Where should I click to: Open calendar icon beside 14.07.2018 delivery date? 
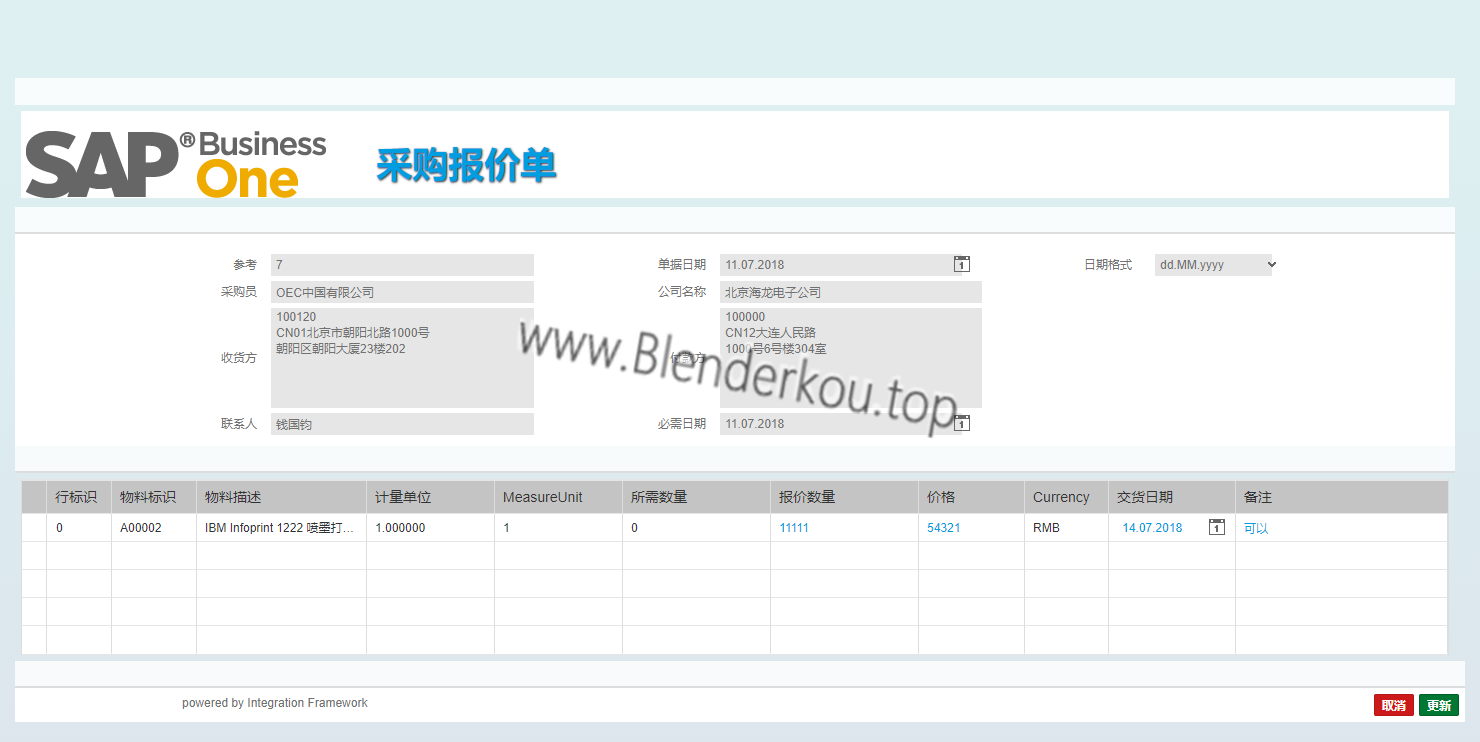pyautogui.click(x=1216, y=527)
